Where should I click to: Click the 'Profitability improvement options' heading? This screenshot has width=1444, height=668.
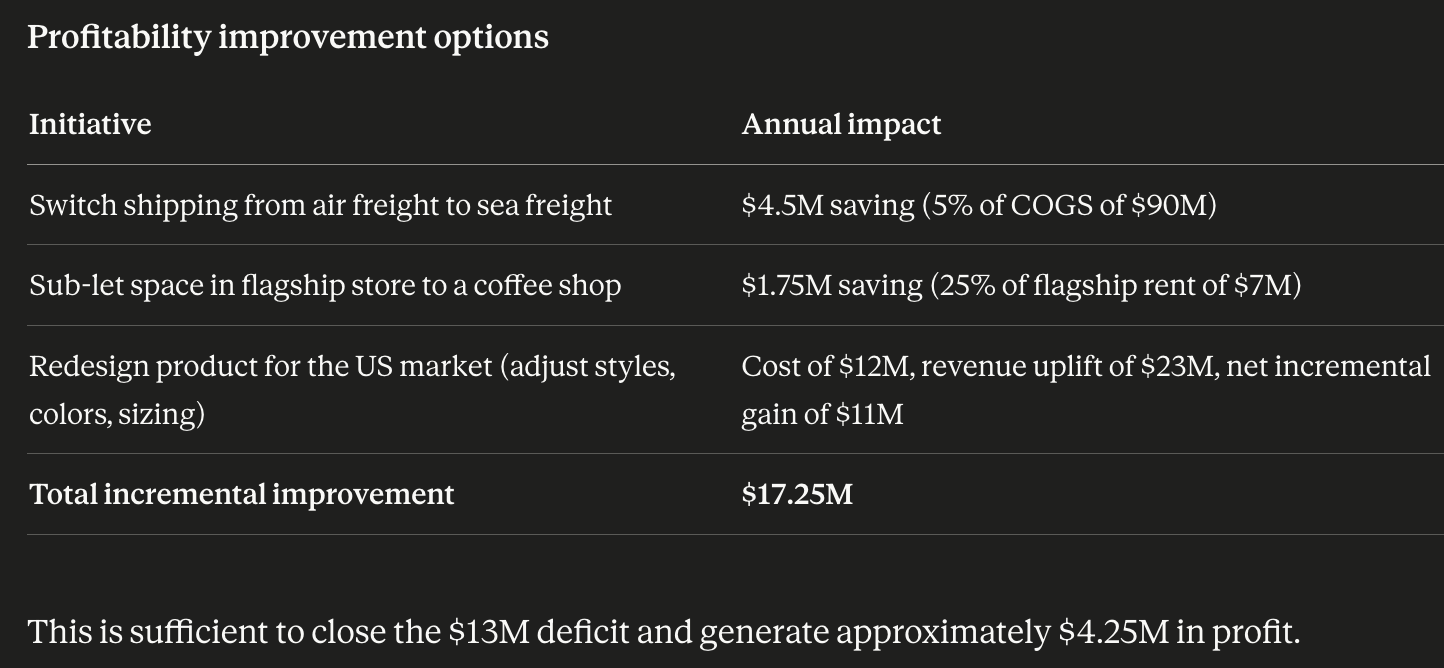click(288, 37)
